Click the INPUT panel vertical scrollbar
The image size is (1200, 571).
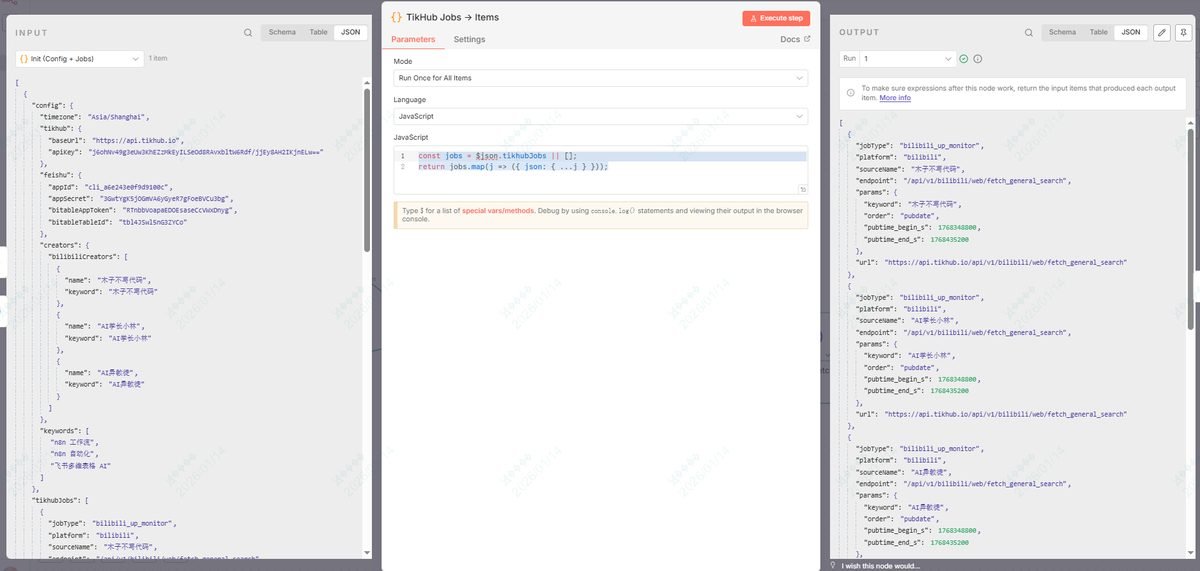pos(367,170)
